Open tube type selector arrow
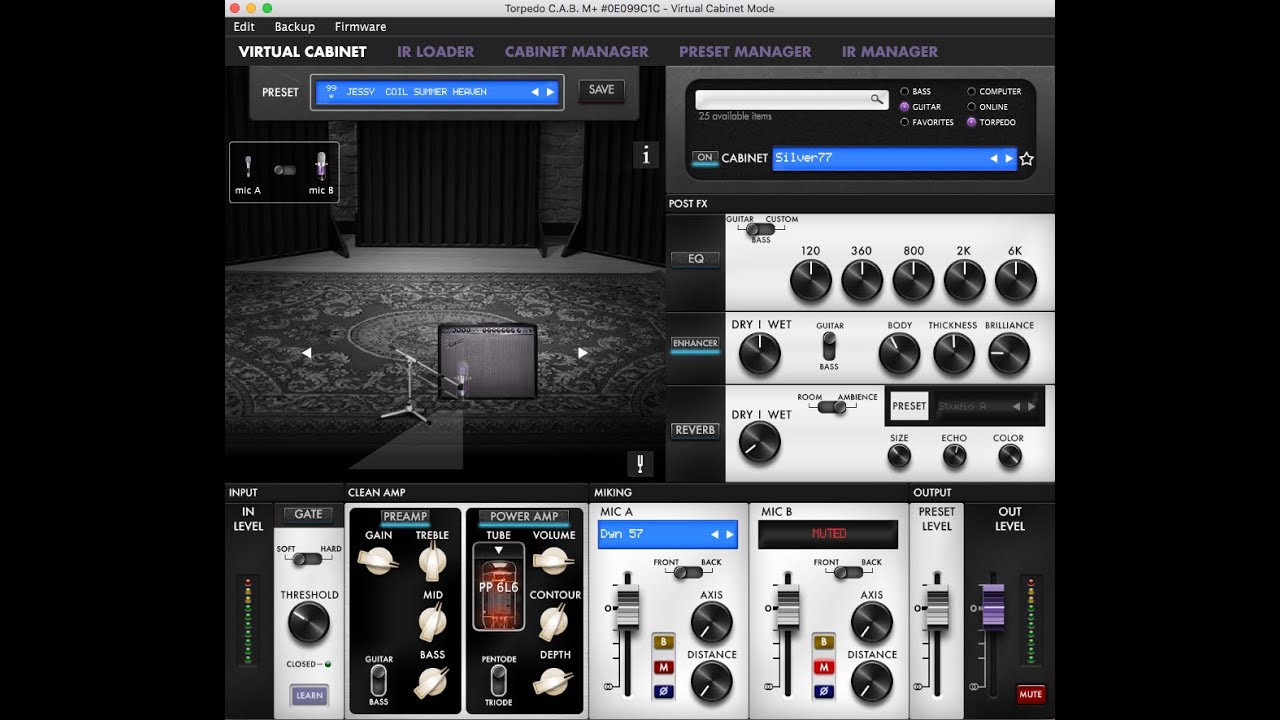The height and width of the screenshot is (720, 1280). [x=499, y=550]
